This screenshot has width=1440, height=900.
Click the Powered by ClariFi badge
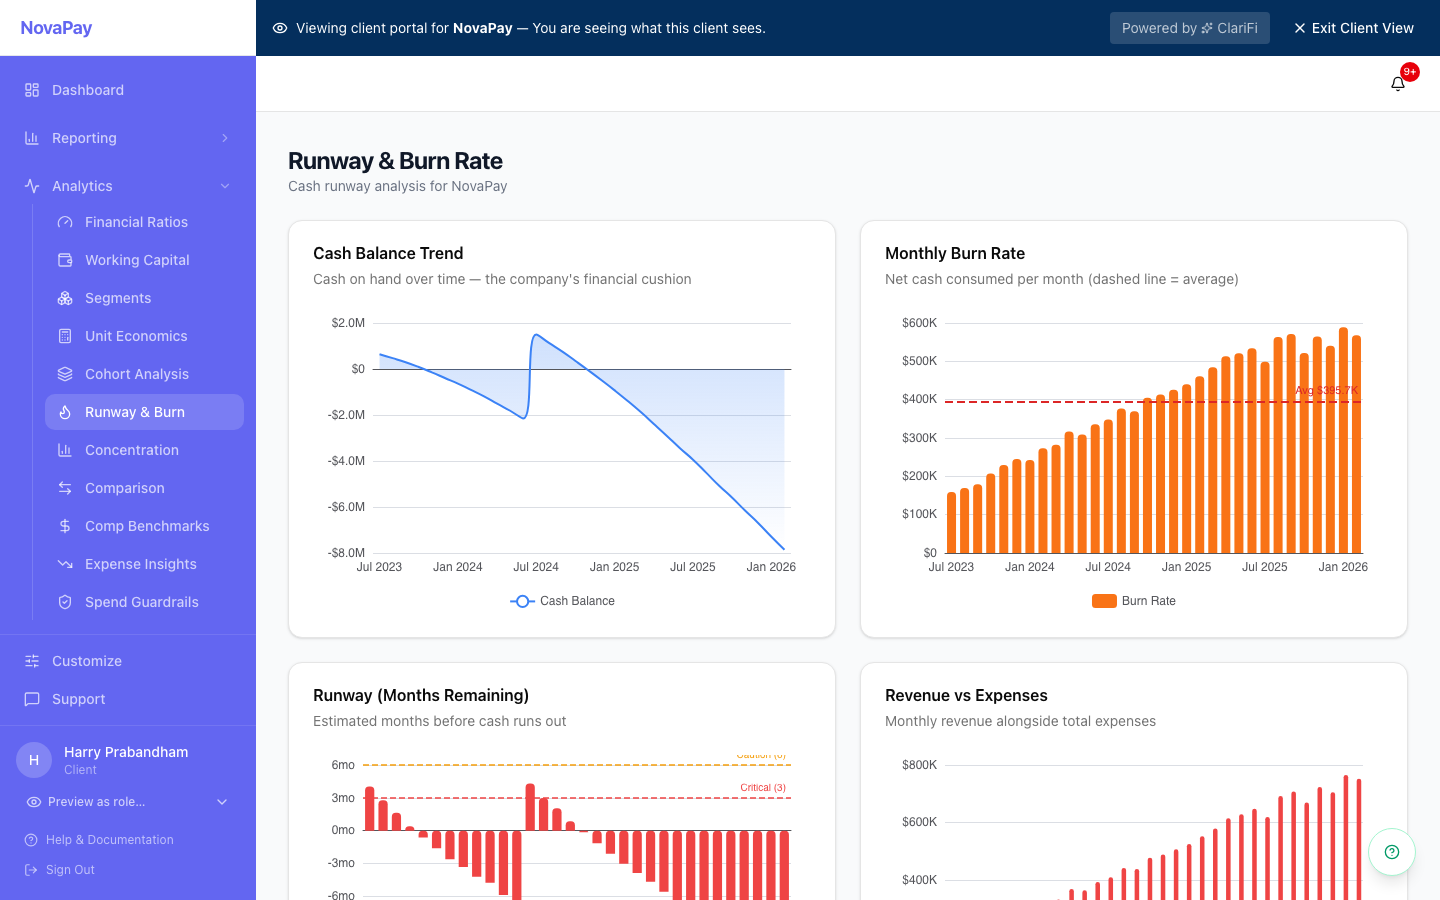coord(1189,28)
